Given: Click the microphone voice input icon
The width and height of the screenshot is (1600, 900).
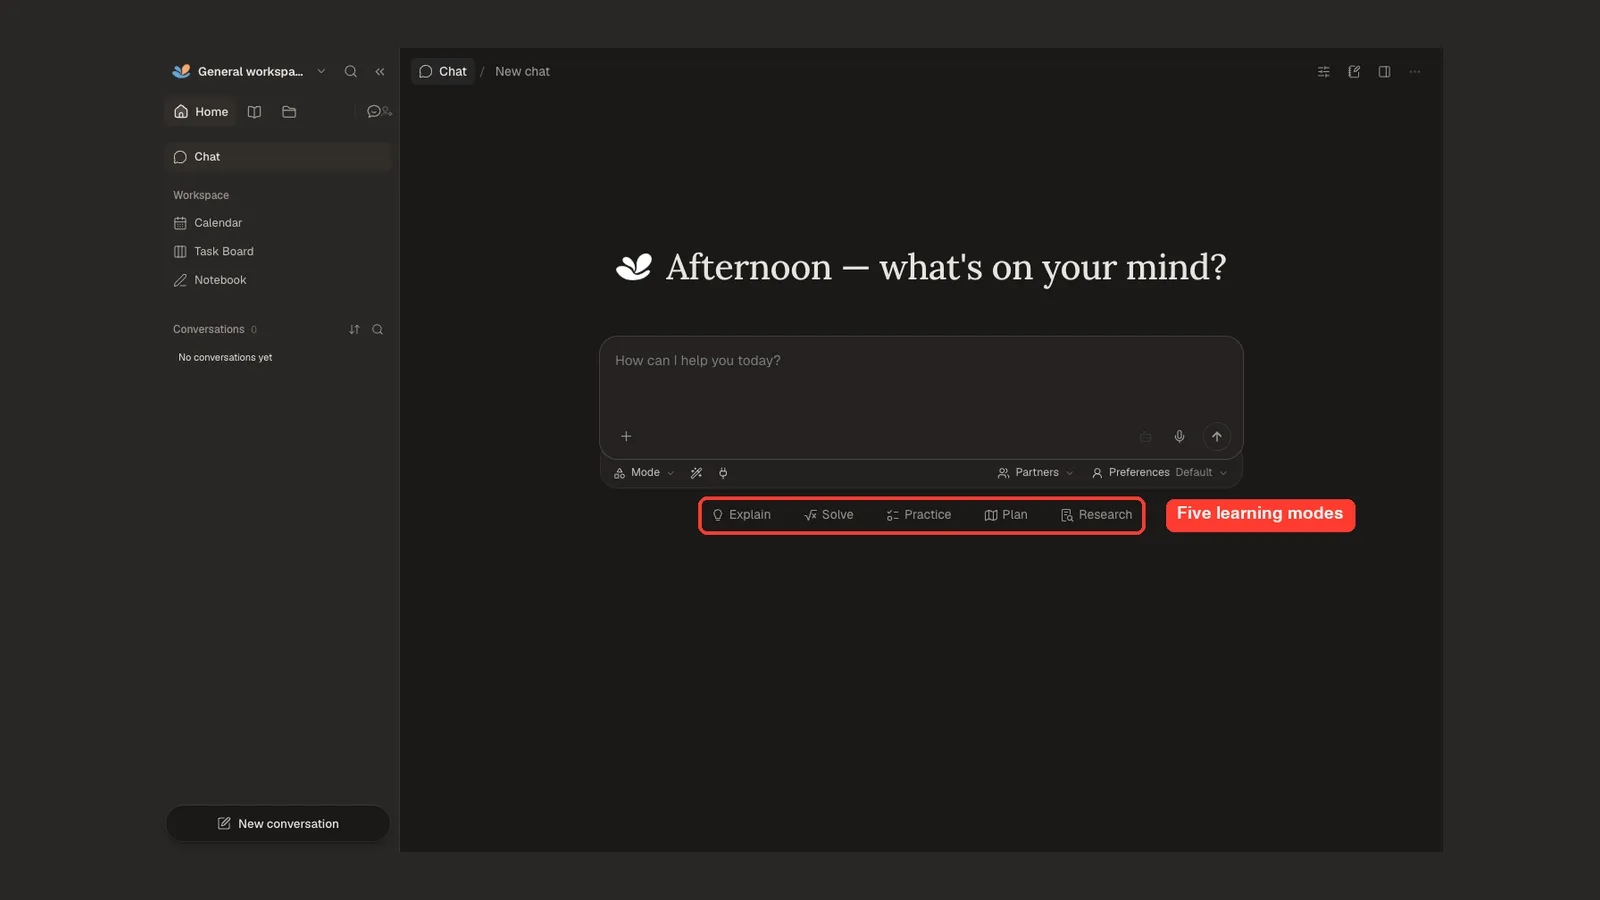Looking at the screenshot, I should click(x=1180, y=437).
